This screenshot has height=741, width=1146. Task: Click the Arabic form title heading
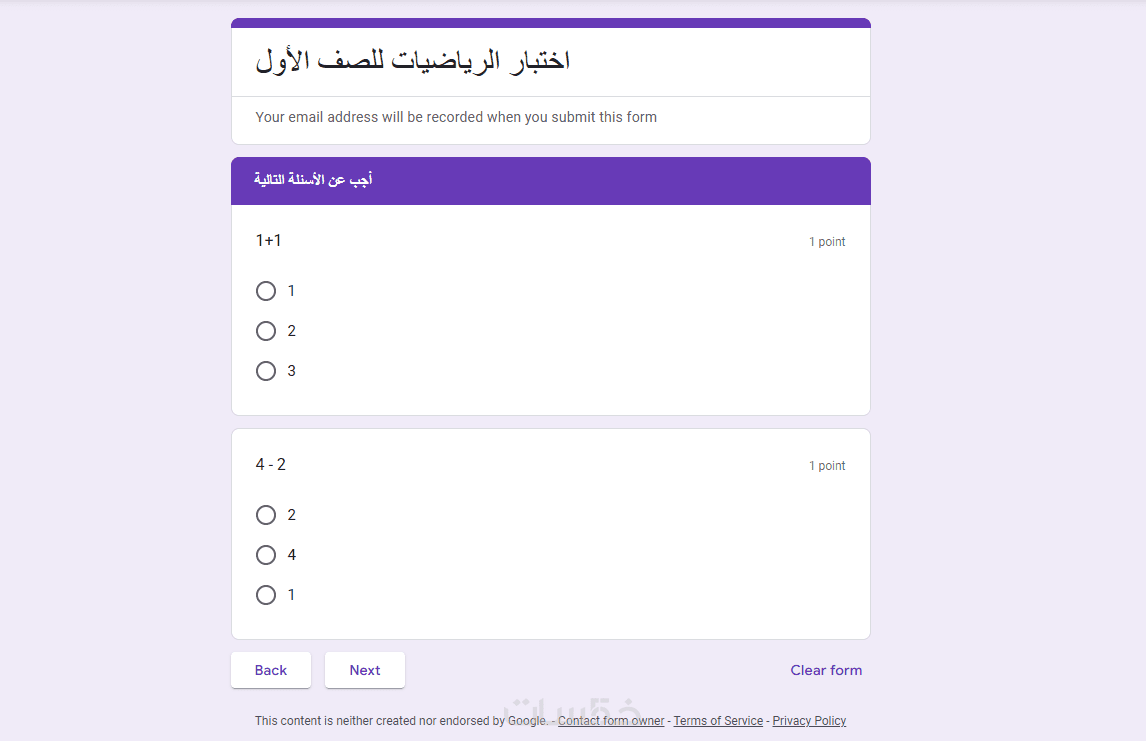coord(413,61)
